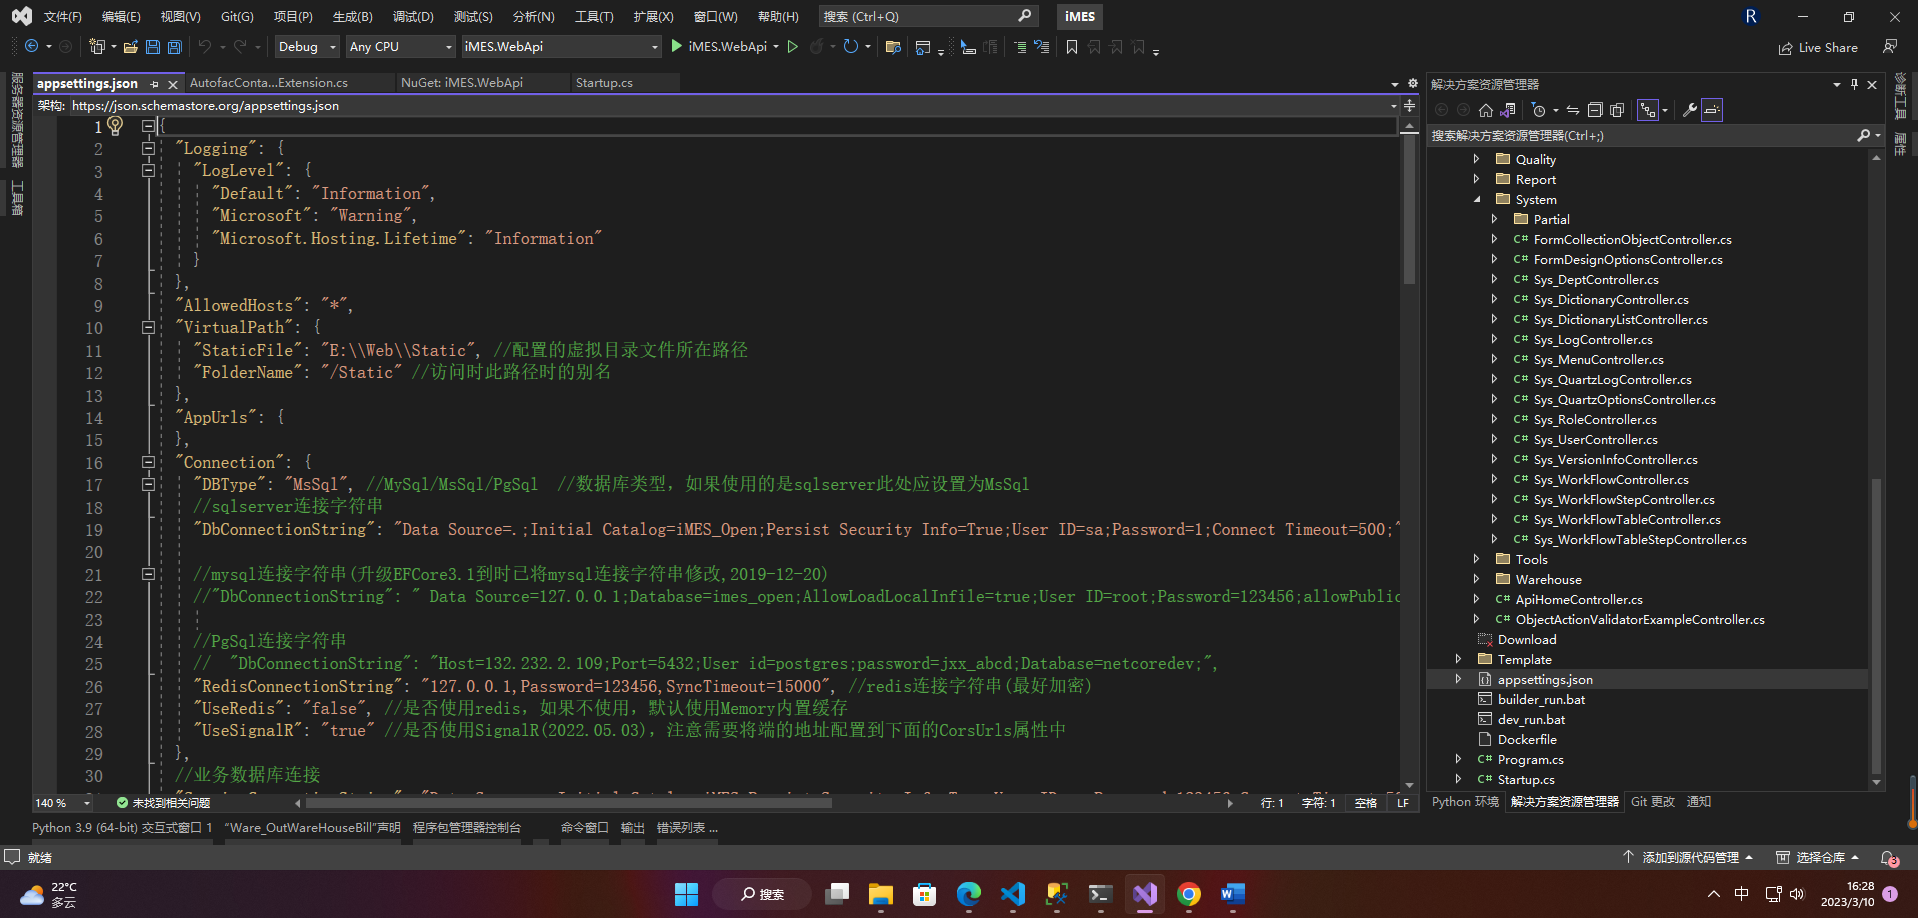Screen dimensions: 1918x918
Task: Toggle the file nesting view icon
Action: 1648,110
